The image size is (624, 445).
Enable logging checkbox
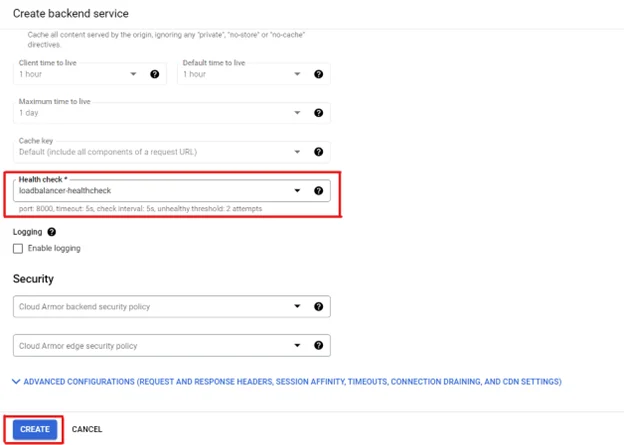click(x=18, y=249)
